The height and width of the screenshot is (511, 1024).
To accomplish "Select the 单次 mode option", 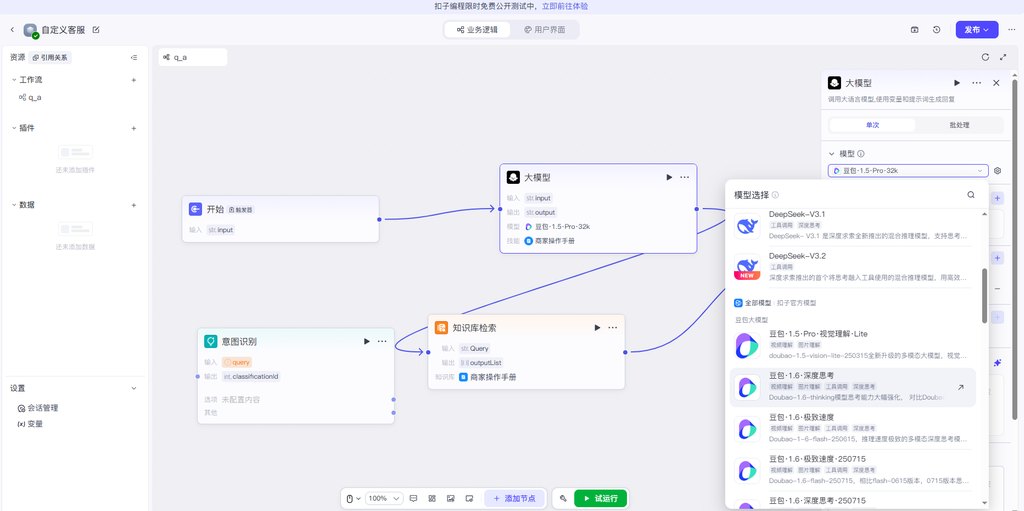I will [x=872, y=125].
